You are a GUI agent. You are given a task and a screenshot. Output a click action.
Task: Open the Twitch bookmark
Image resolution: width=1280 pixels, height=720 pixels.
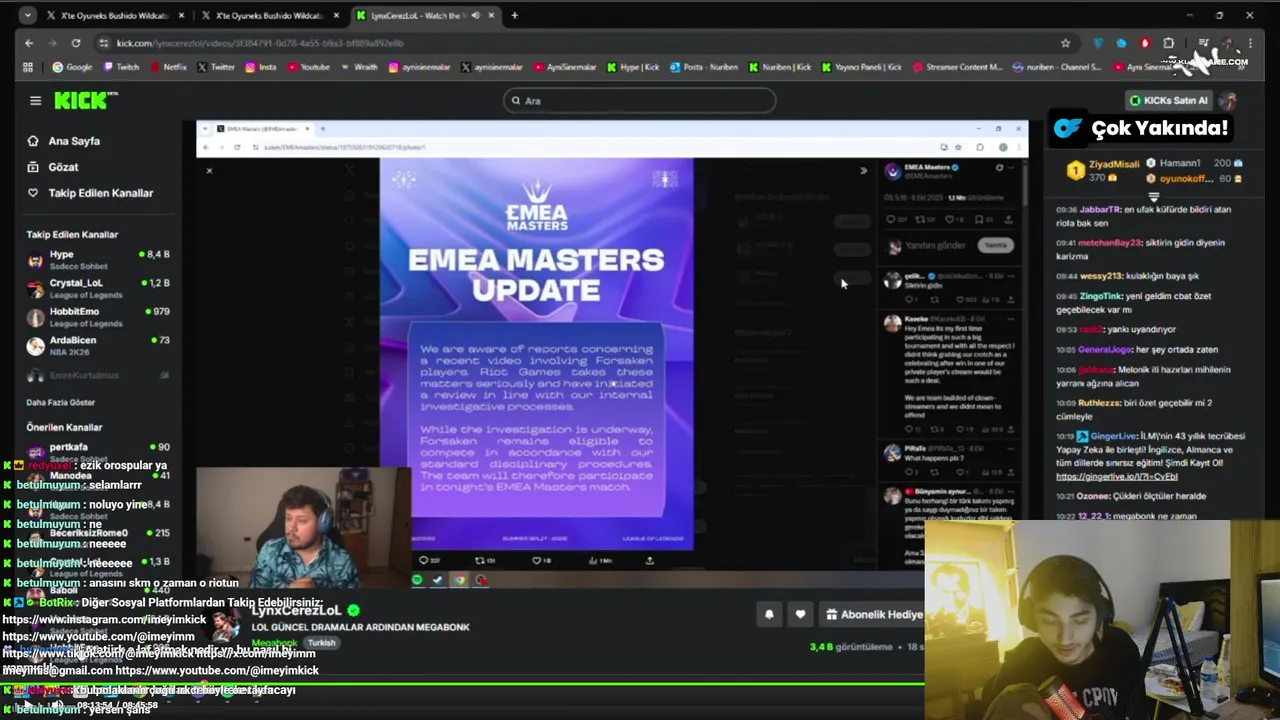coord(120,67)
